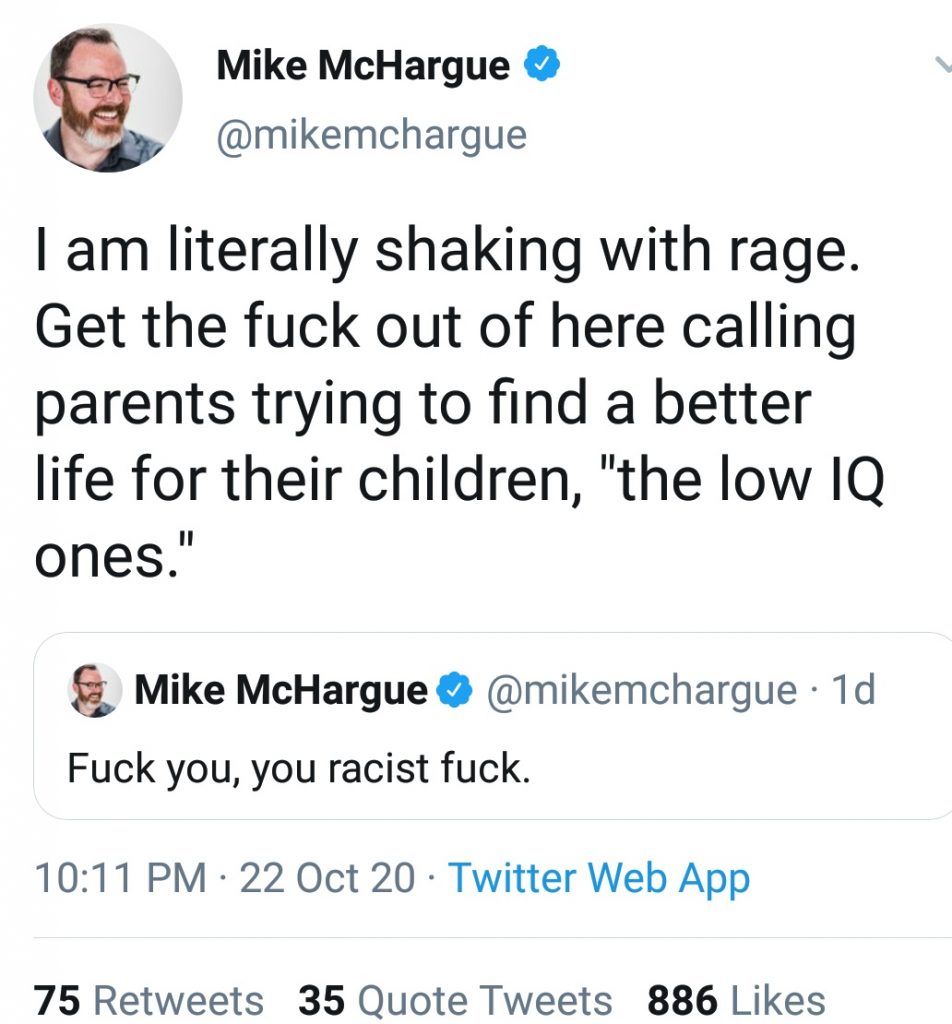Click the 10:11 PM tweet time
The image size is (952, 1024).
pyautogui.click(x=120, y=878)
